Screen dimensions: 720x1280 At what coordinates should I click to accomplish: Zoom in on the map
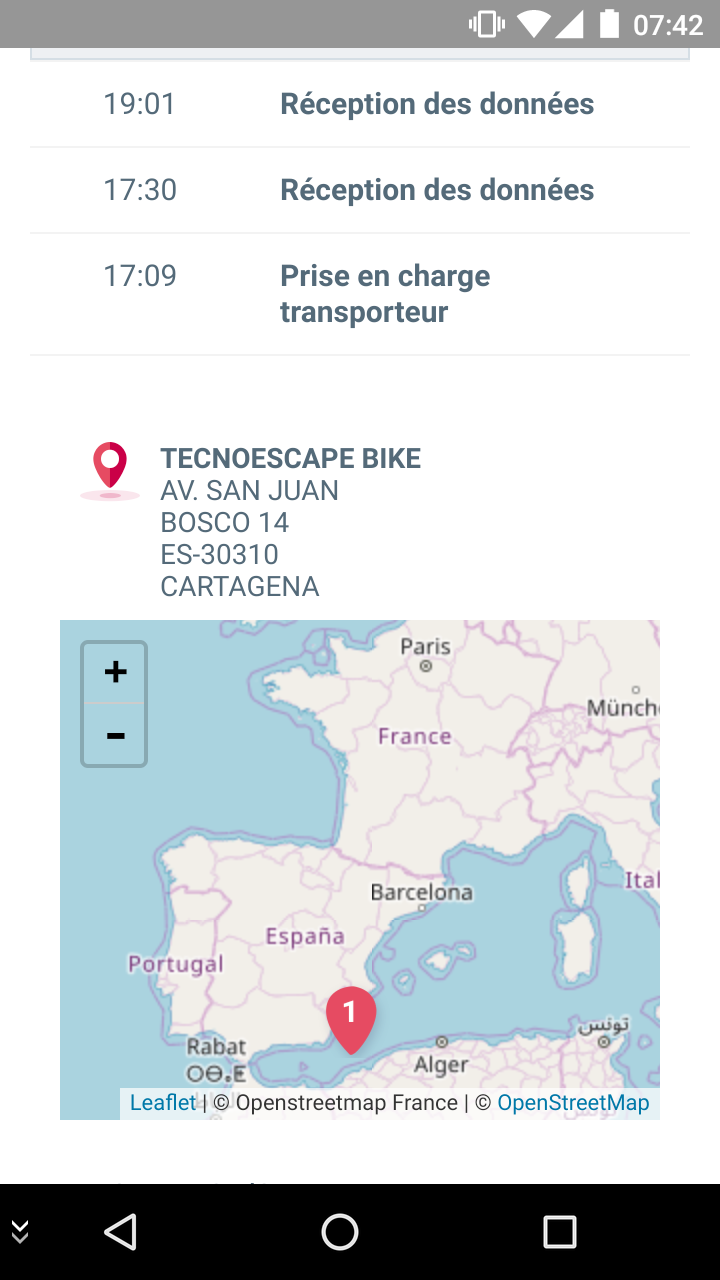pyautogui.click(x=115, y=672)
